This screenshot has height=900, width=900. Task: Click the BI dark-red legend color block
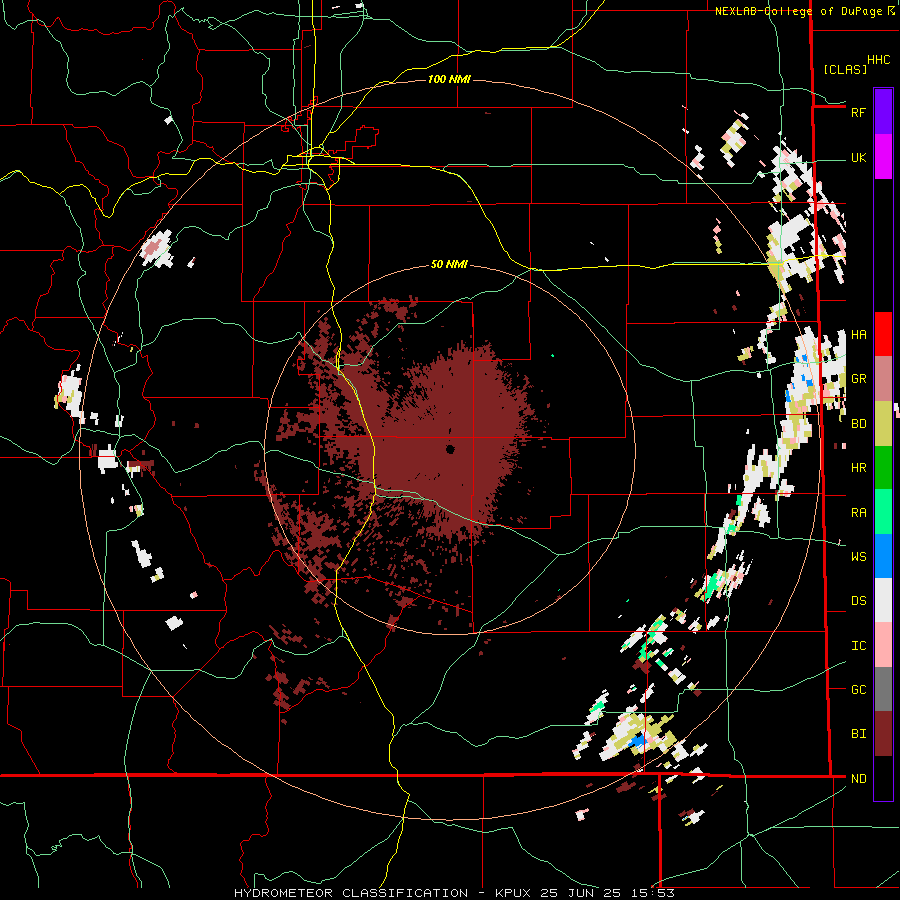point(883,734)
